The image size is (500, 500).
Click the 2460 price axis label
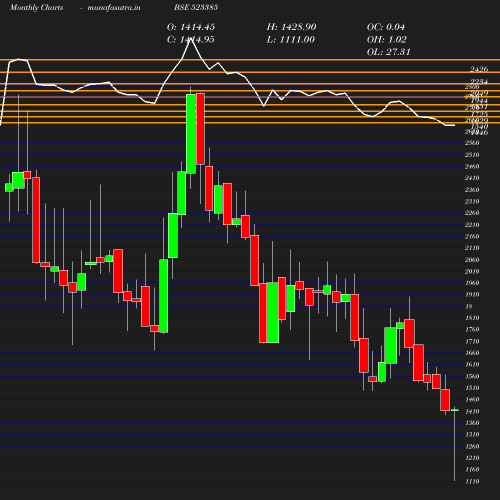tap(472, 166)
